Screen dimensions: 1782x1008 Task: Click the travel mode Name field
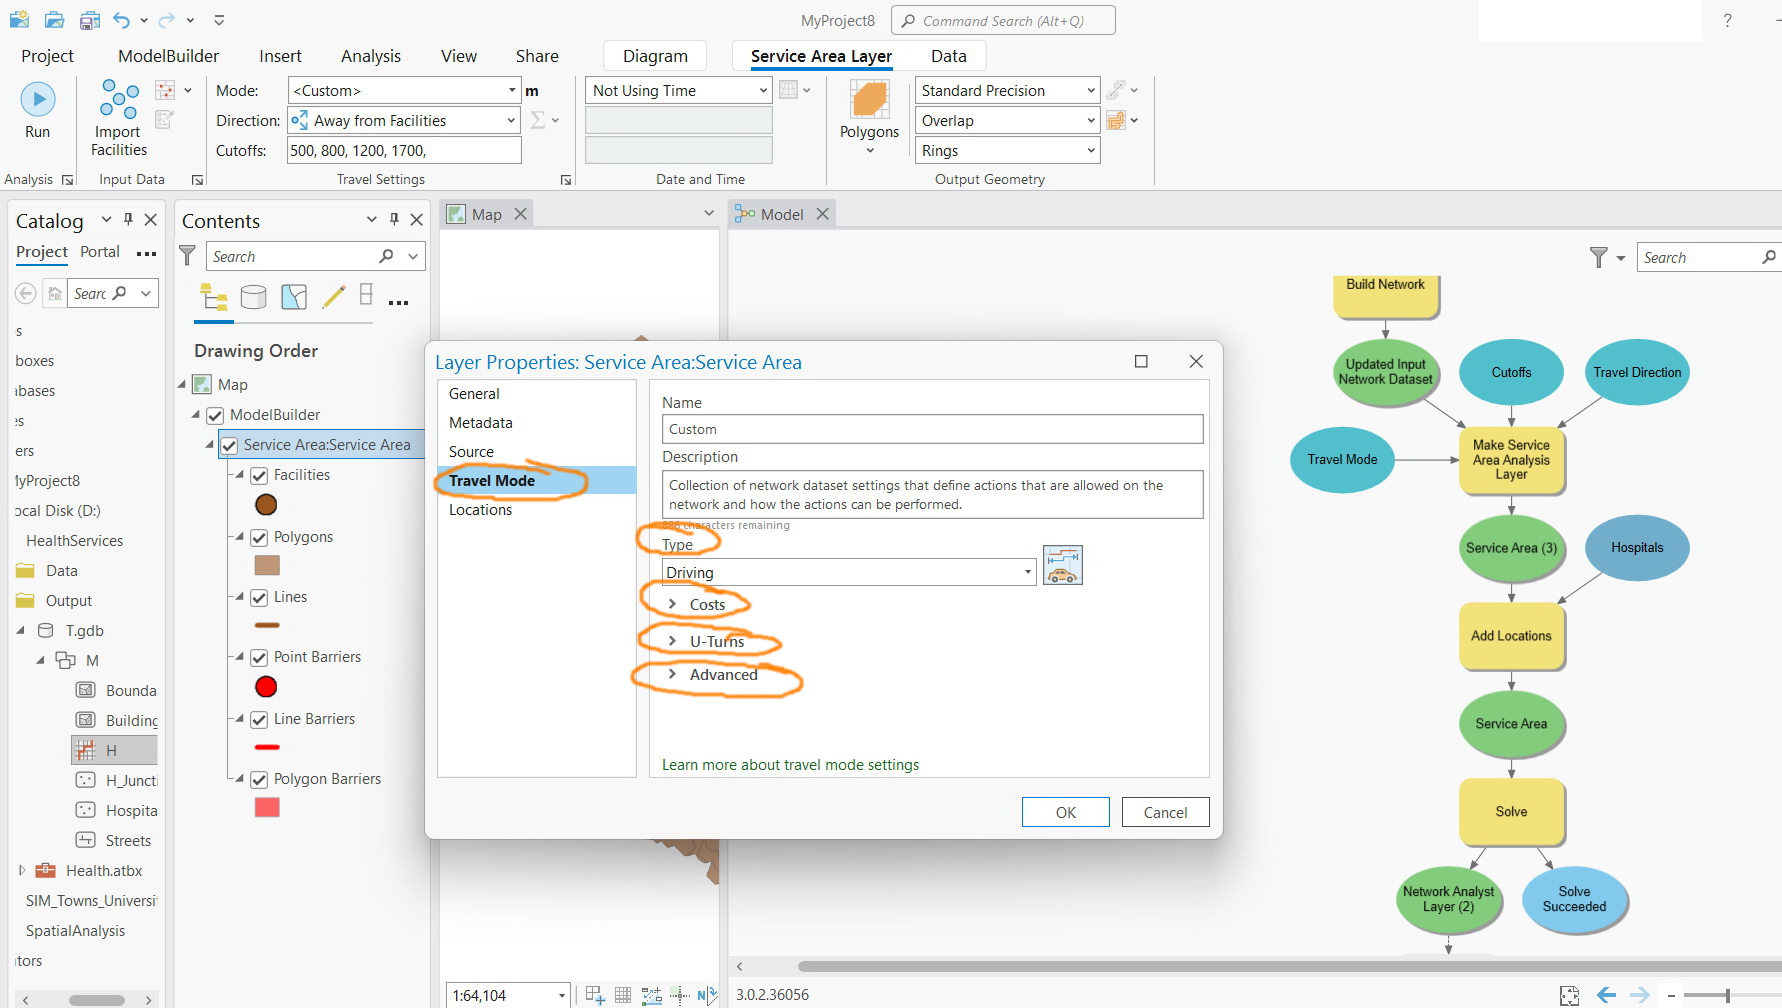point(932,429)
